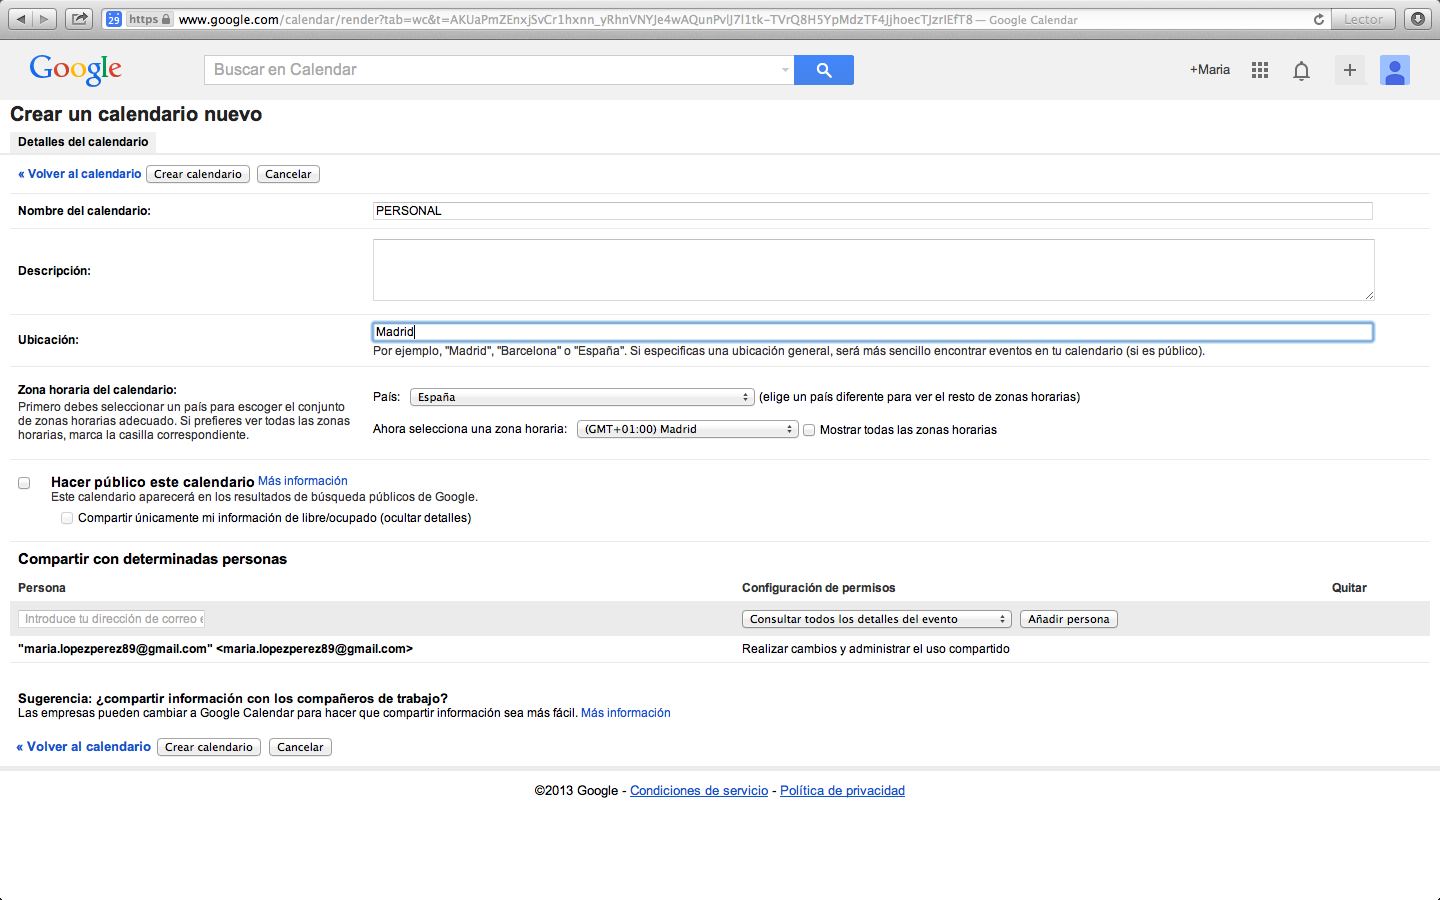Open Más información link in Sugerencia text

pyautogui.click(x=626, y=713)
